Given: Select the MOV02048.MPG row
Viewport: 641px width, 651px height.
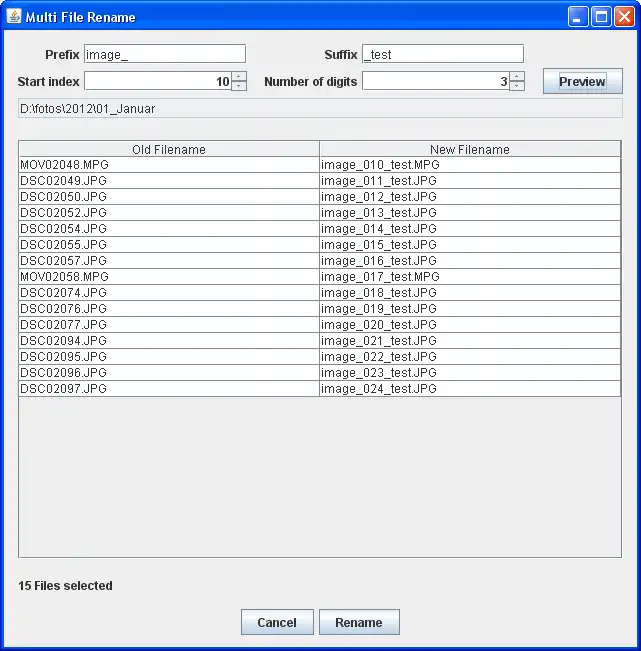Looking at the screenshot, I should (320, 165).
